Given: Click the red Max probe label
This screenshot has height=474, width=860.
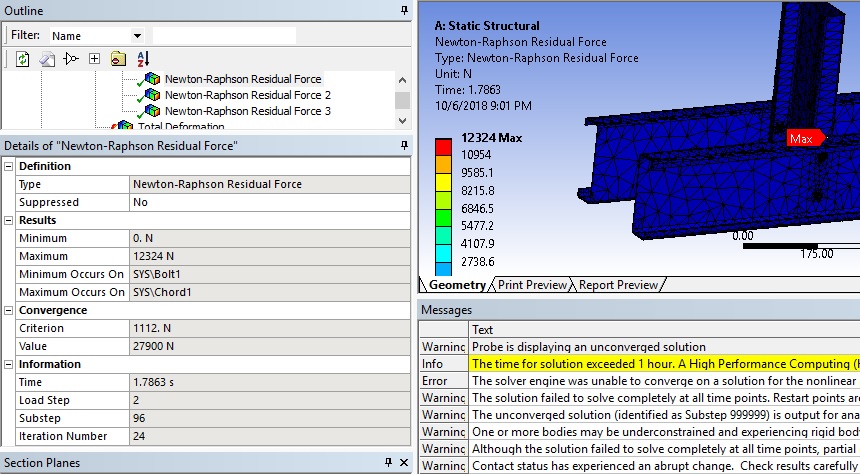Looking at the screenshot, I should (805, 139).
